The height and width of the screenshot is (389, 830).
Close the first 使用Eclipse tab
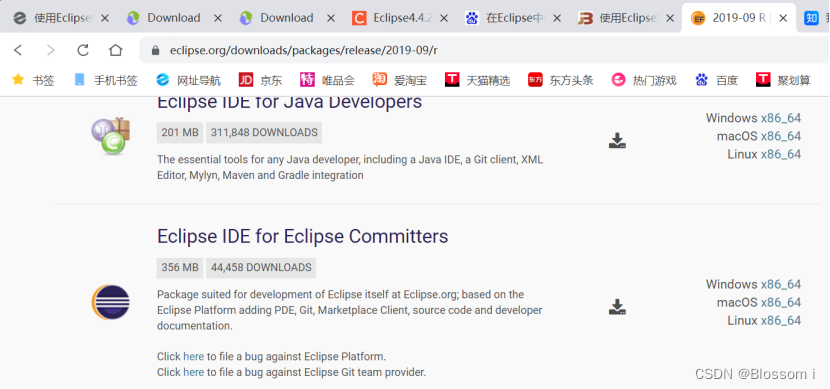click(105, 18)
